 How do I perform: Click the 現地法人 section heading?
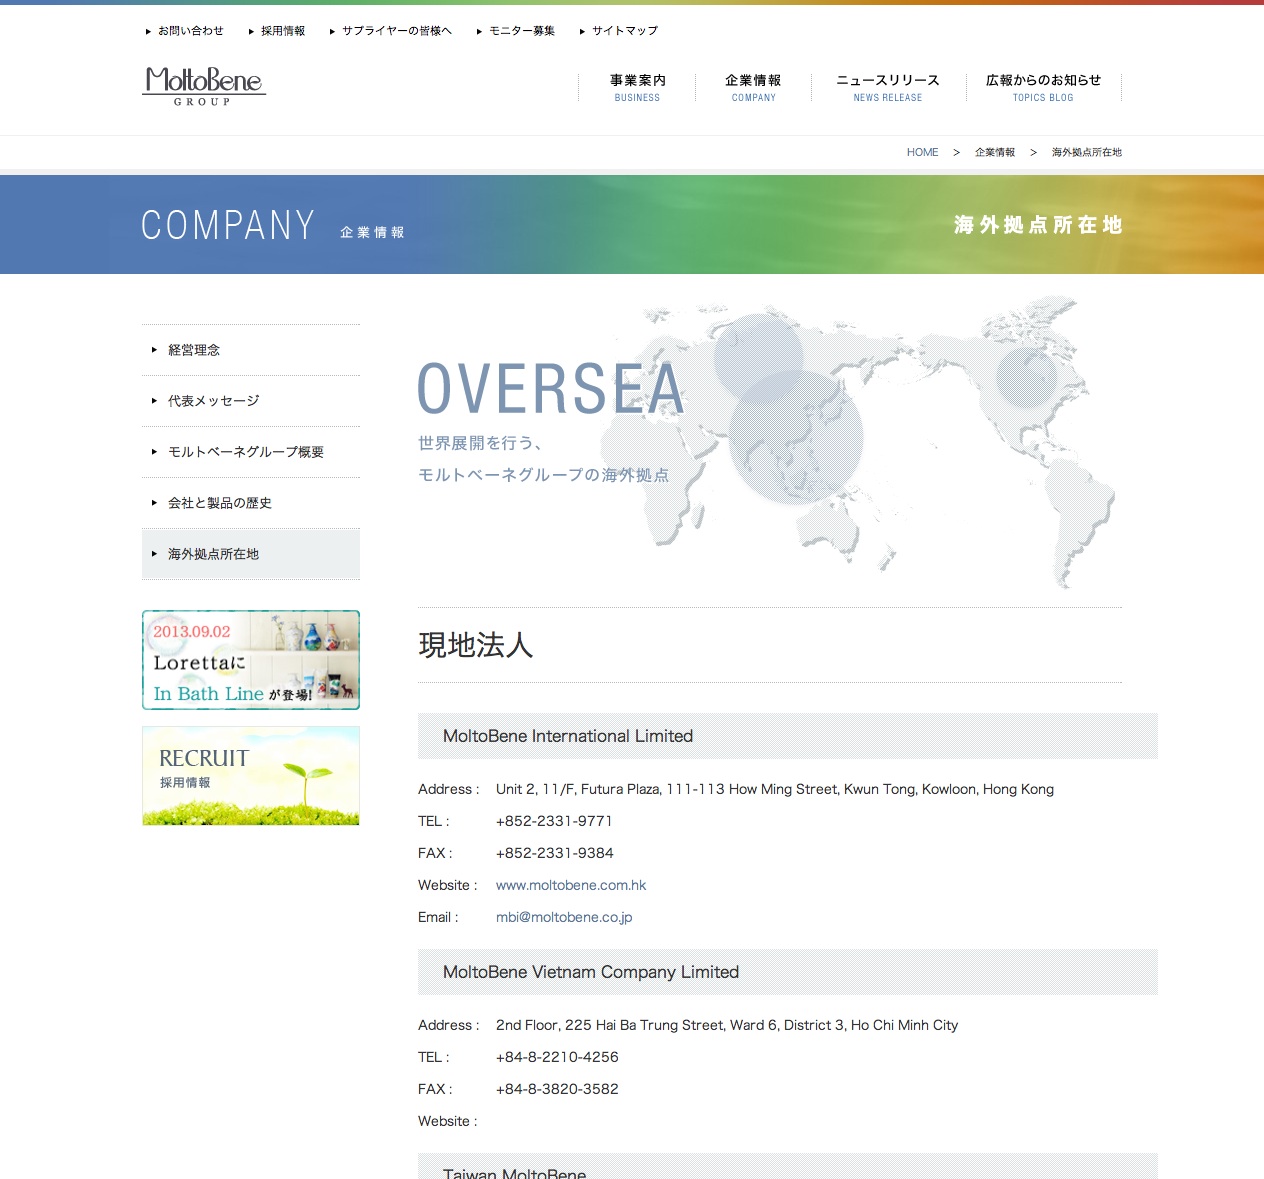point(476,645)
